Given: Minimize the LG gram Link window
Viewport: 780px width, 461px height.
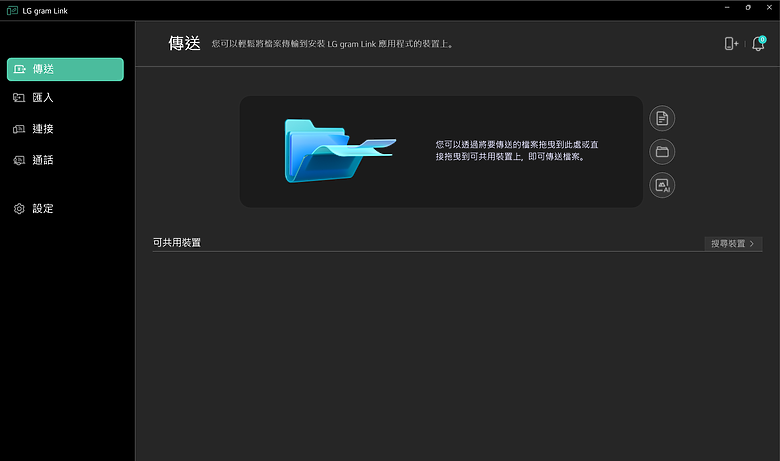Looking at the screenshot, I should [727, 7].
